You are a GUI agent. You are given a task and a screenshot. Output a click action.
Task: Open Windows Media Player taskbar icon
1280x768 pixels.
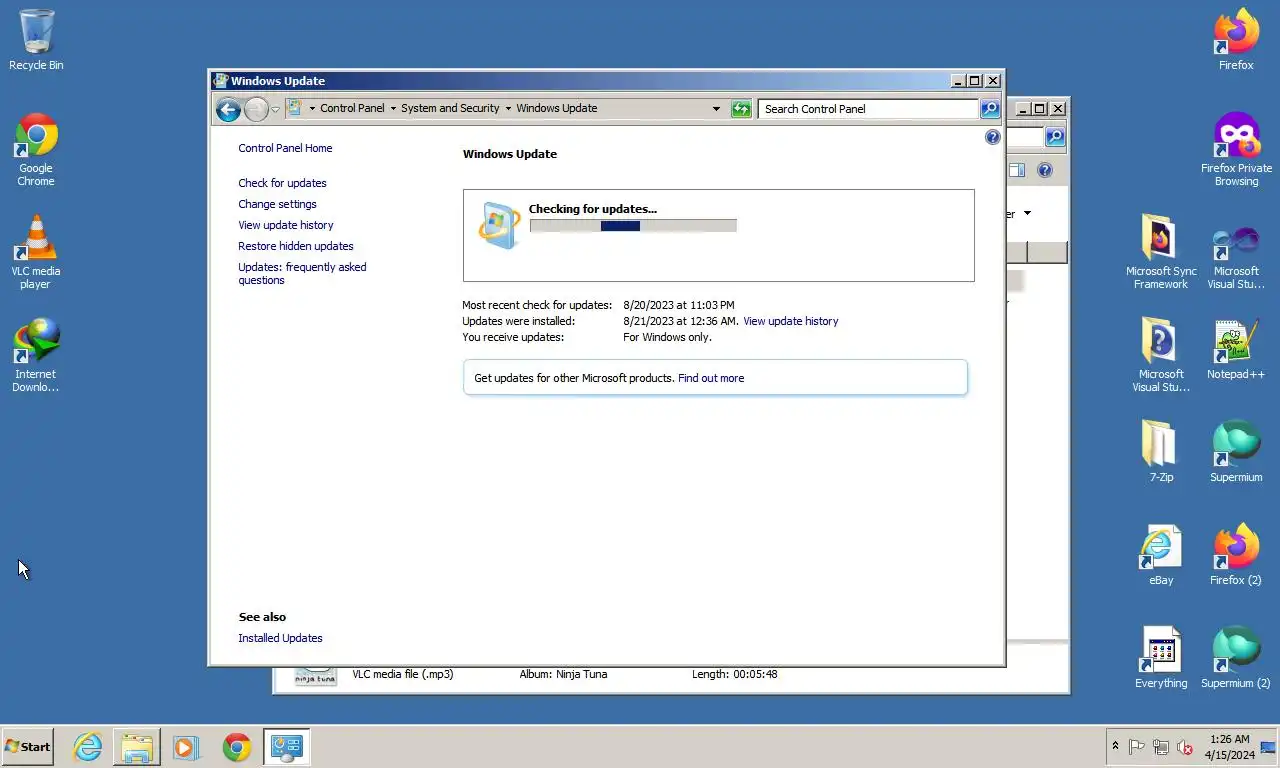tap(185, 747)
